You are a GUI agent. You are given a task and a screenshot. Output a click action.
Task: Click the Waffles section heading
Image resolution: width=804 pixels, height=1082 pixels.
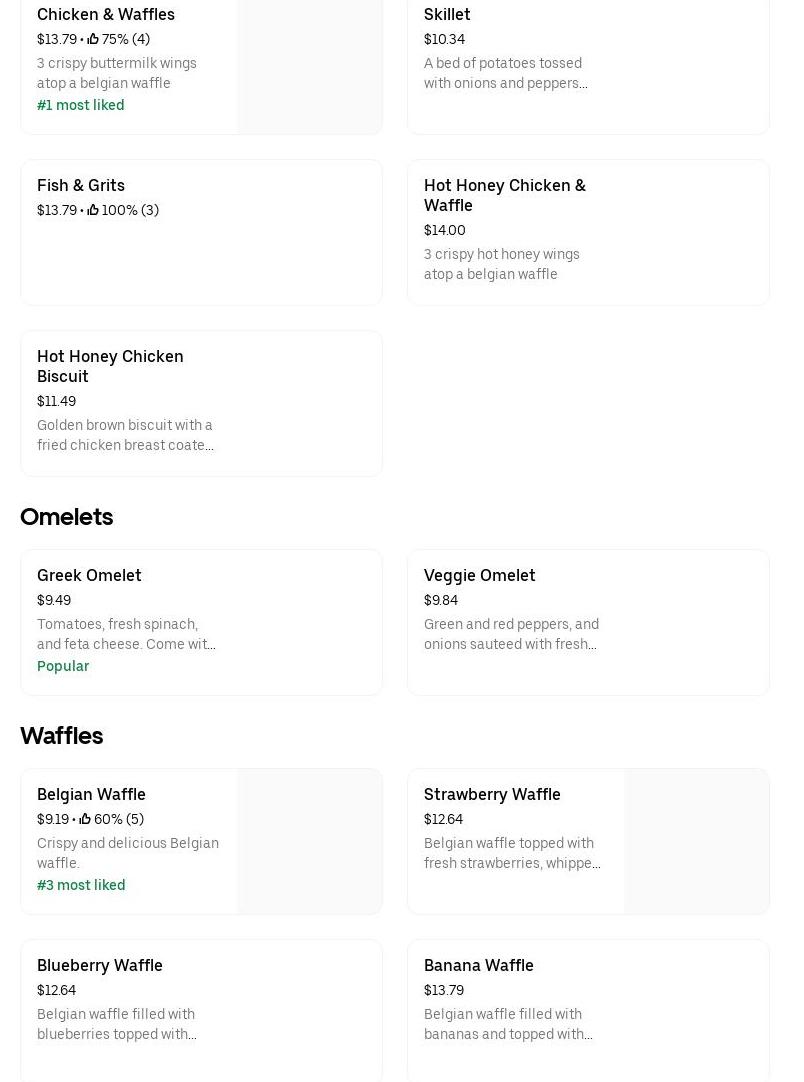[62, 736]
